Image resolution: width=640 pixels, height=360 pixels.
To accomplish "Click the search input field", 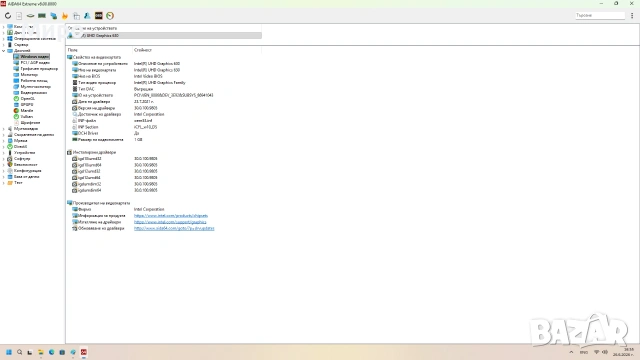I will coord(600,16).
